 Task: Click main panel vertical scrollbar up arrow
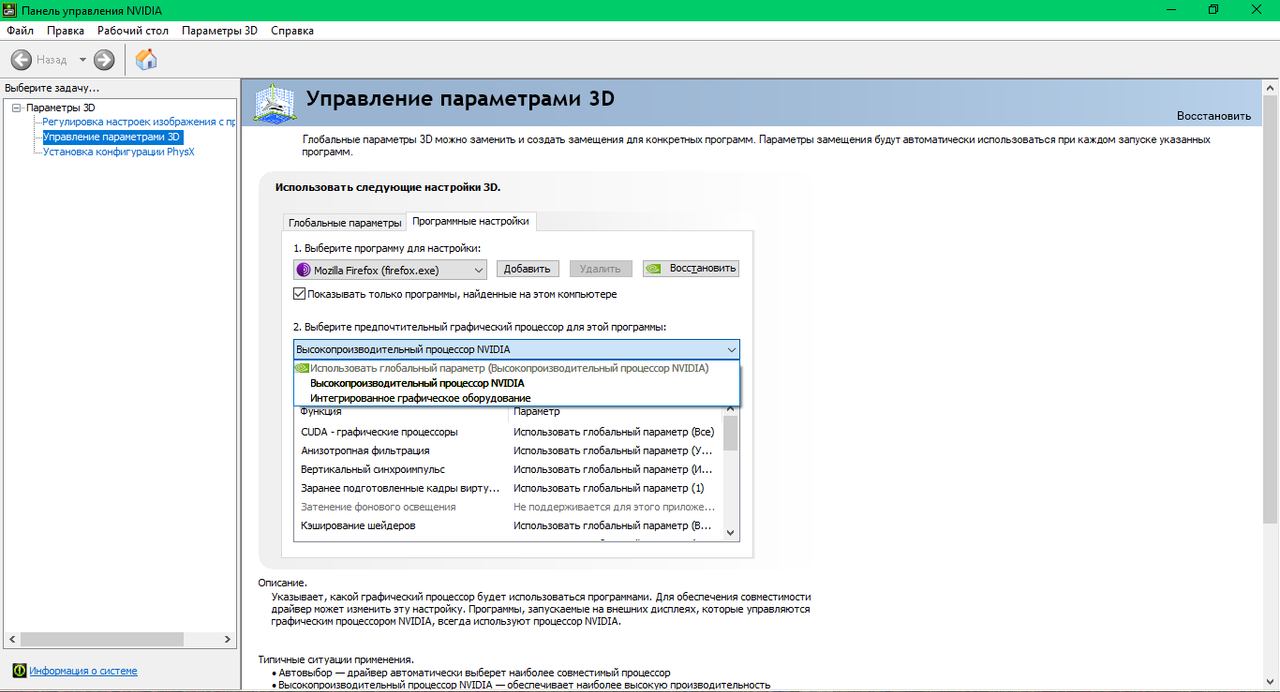[x=1269, y=89]
